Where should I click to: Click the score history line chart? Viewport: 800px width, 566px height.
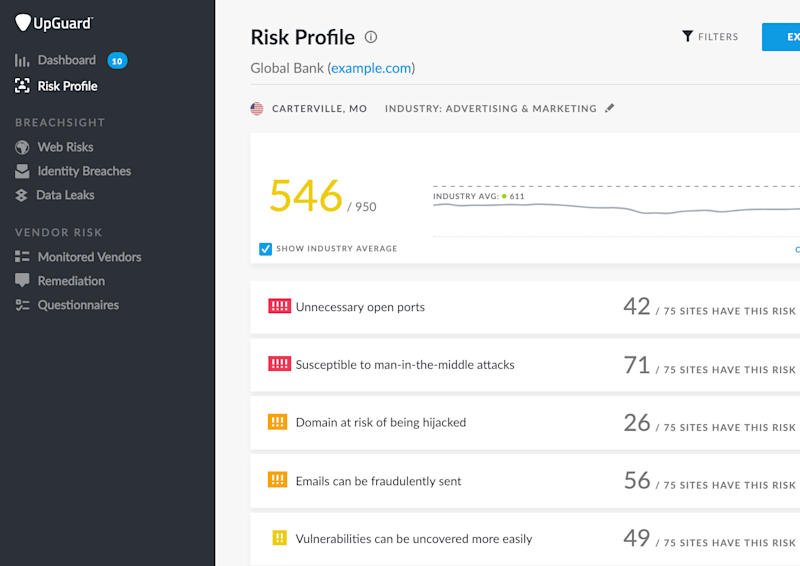616,209
